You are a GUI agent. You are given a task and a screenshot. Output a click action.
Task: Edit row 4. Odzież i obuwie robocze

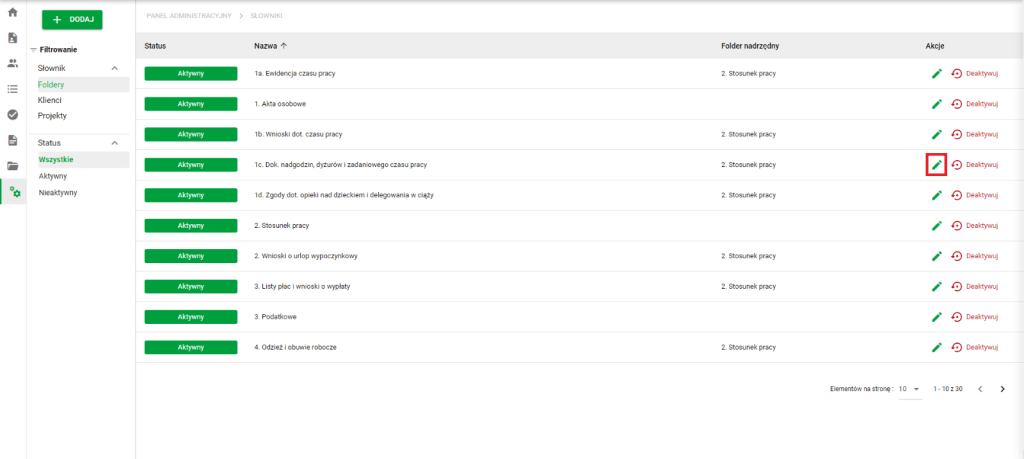pos(936,347)
